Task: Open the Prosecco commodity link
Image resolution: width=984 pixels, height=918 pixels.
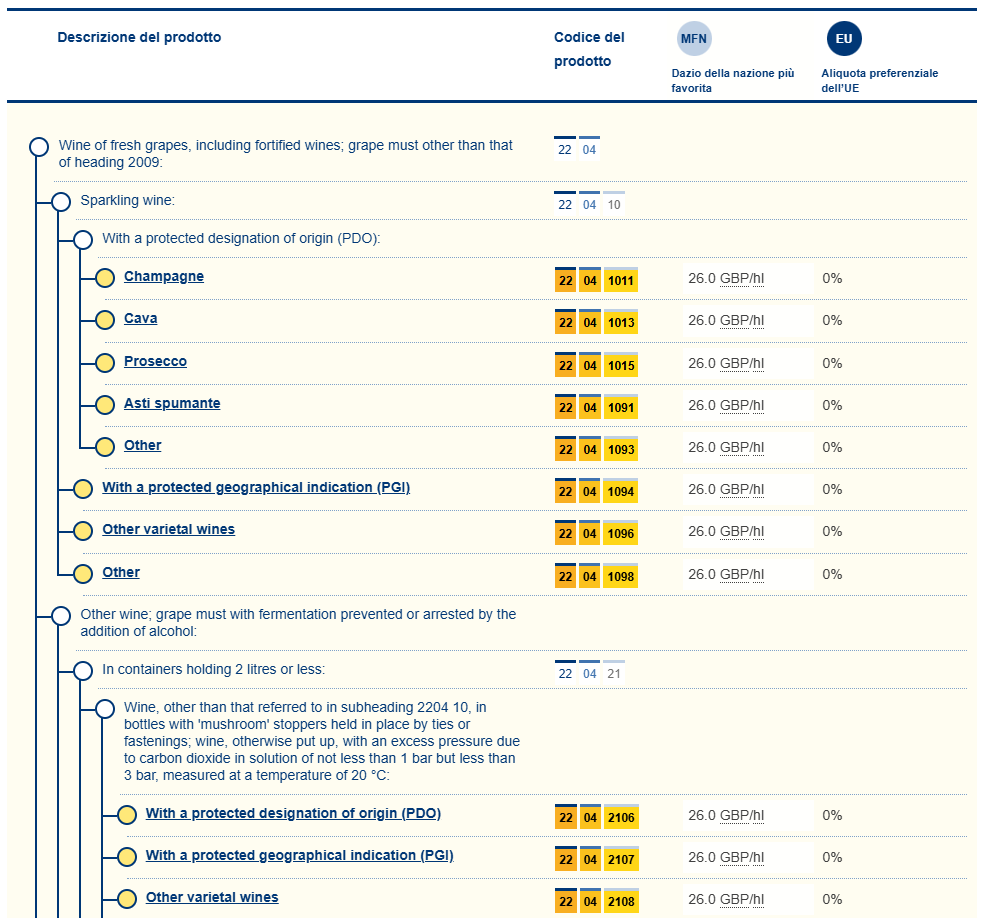Action: [x=155, y=361]
